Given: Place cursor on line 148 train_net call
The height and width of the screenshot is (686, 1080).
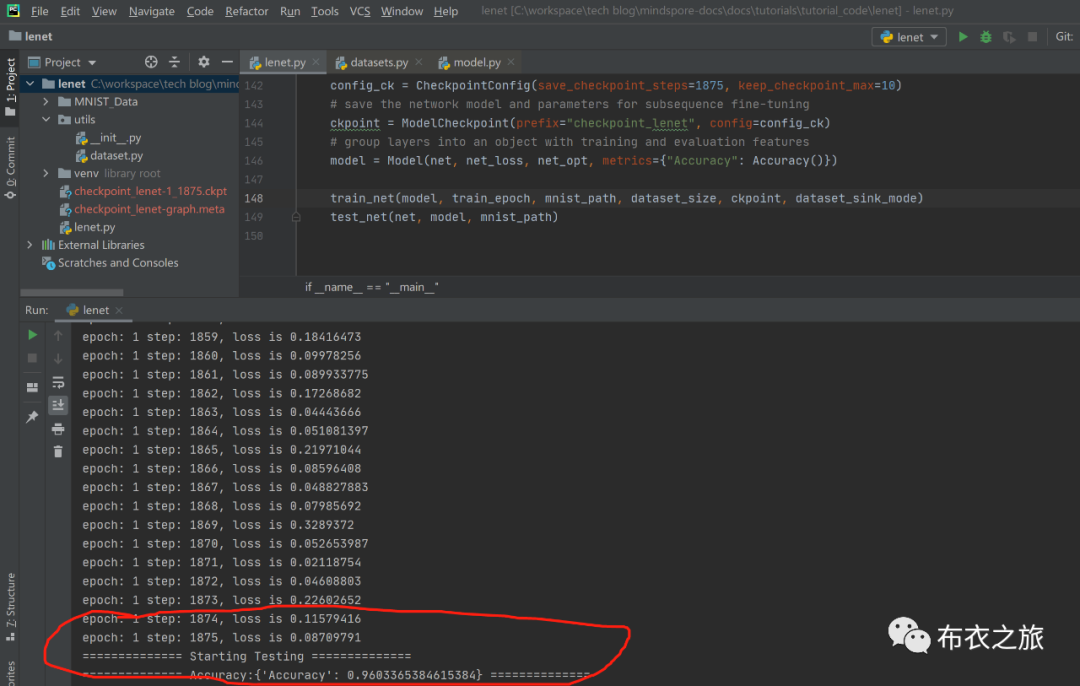Looking at the screenshot, I should pos(626,198).
